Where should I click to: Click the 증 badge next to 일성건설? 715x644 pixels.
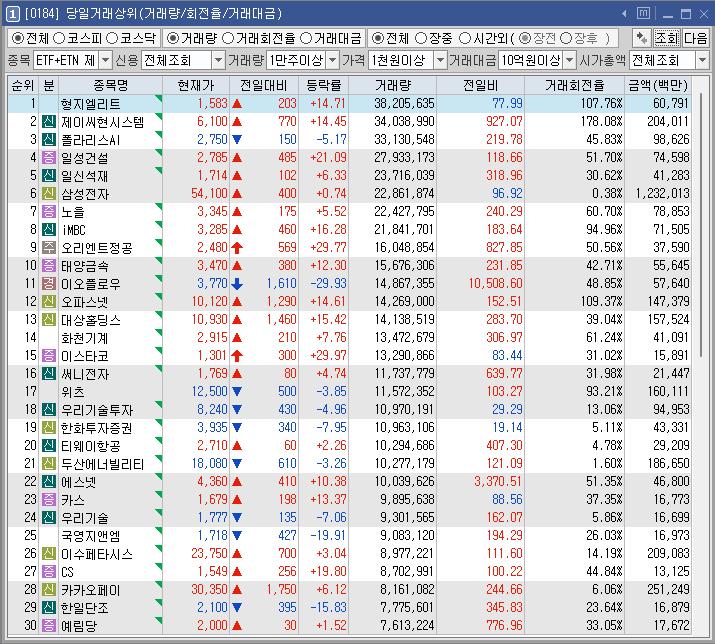coord(49,158)
